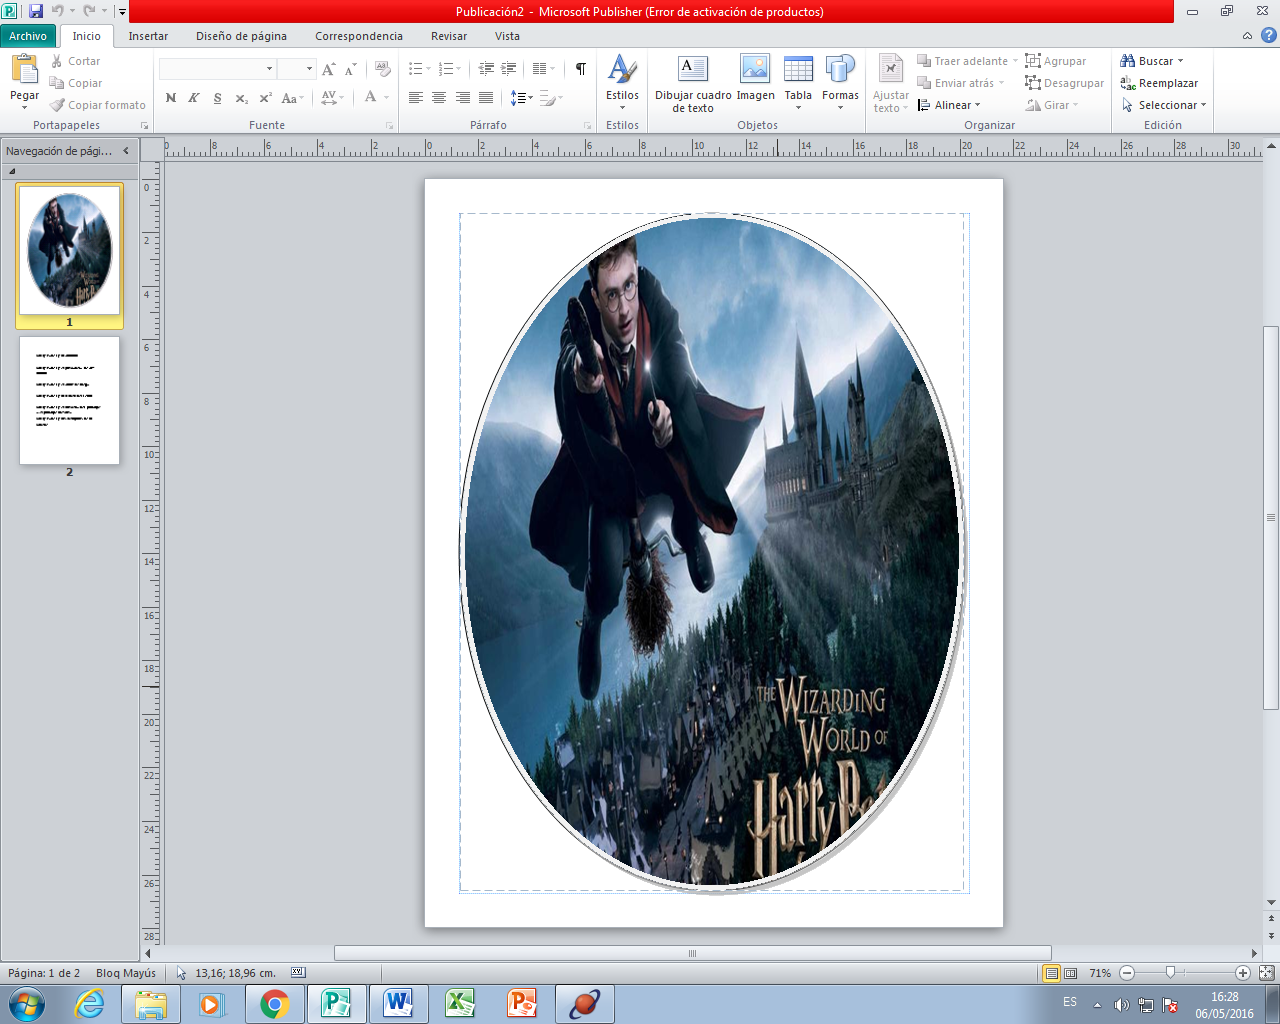The image size is (1280, 1024).
Task: Switch to the Vista tab
Action: 507,36
